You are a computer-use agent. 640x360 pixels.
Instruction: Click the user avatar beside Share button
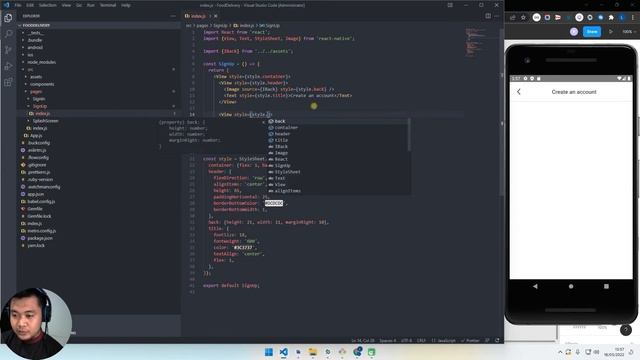(574, 31)
